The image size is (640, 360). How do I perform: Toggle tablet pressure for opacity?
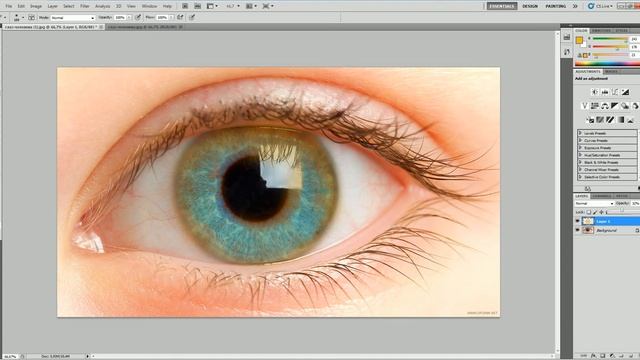pyautogui.click(x=138, y=18)
